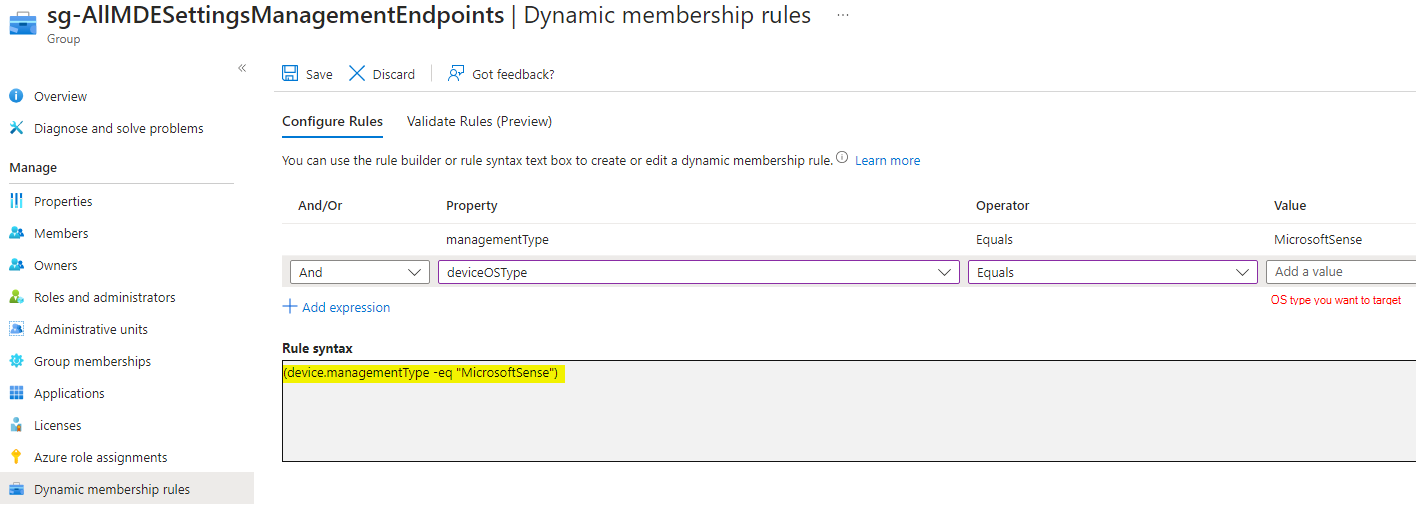Click the Diagnose and solve problems wrench icon

coord(16,128)
